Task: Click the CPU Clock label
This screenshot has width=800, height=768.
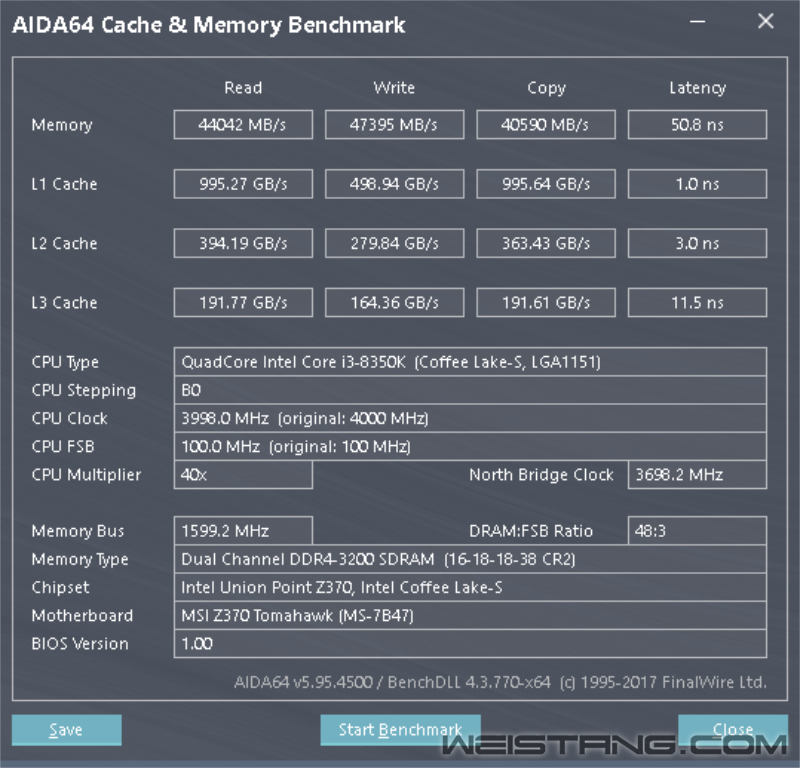Action: (x=69, y=418)
